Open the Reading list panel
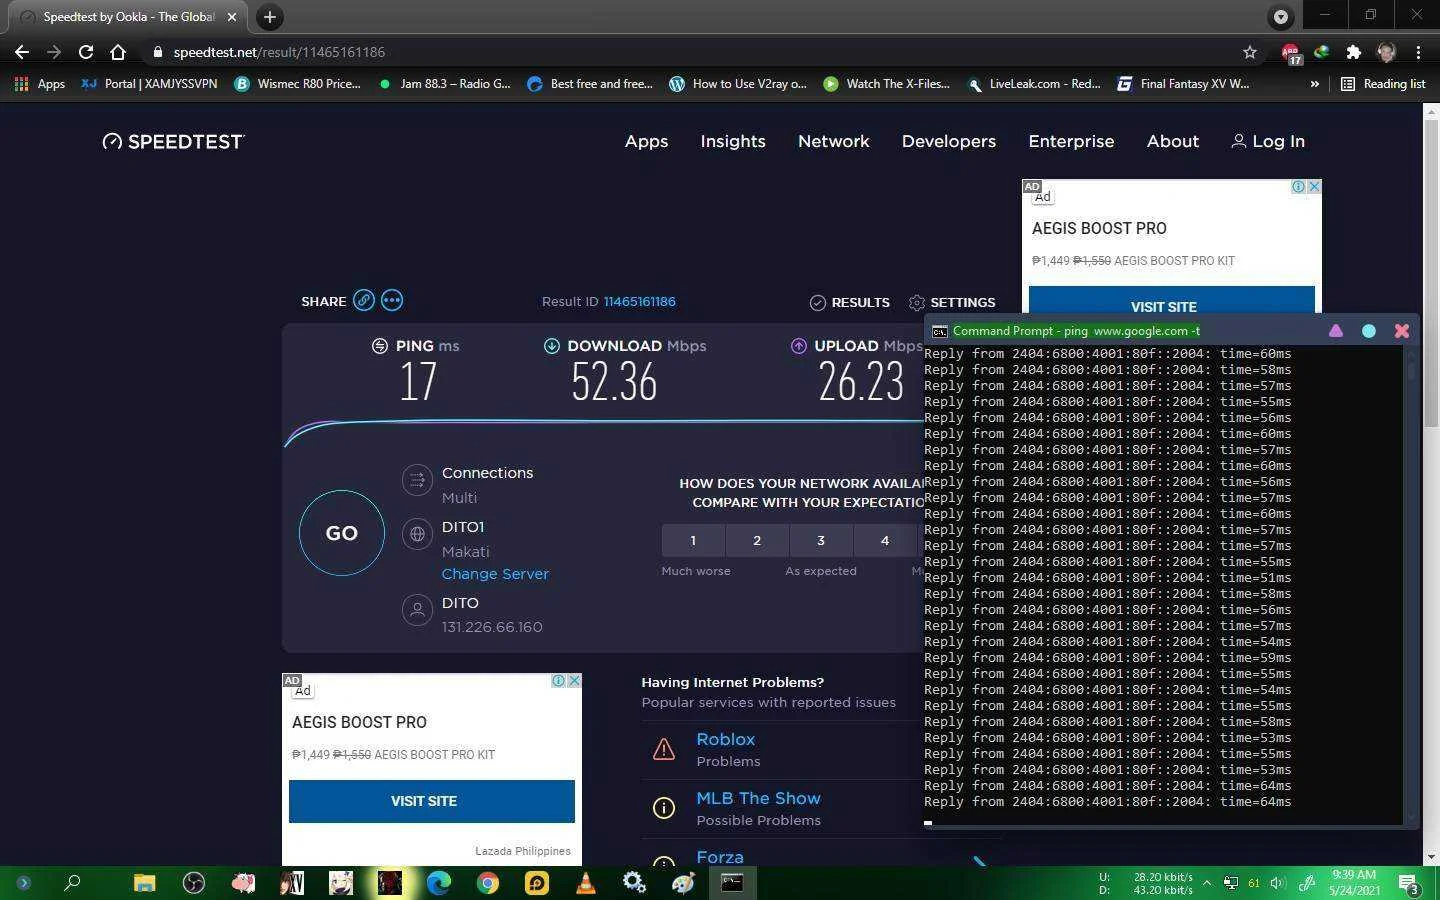The width and height of the screenshot is (1440, 900). click(1383, 84)
